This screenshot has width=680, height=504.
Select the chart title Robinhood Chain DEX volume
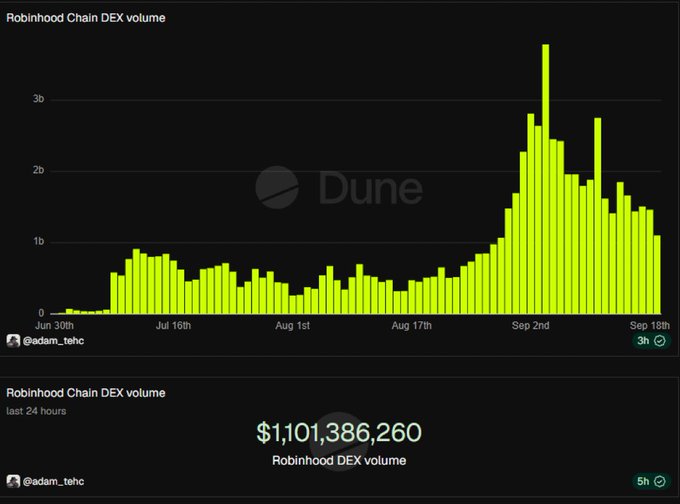click(86, 18)
